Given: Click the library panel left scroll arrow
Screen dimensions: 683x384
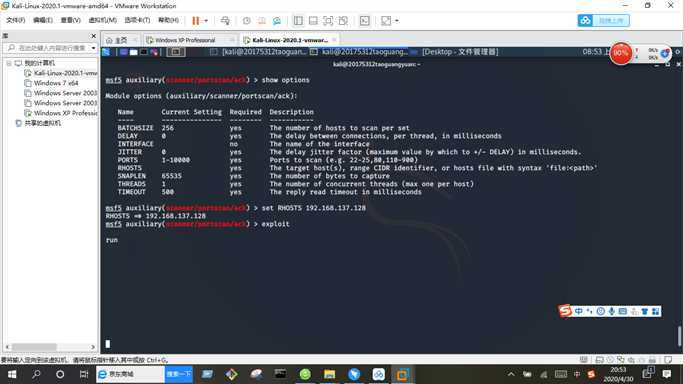Looking at the screenshot, I should (7, 347).
